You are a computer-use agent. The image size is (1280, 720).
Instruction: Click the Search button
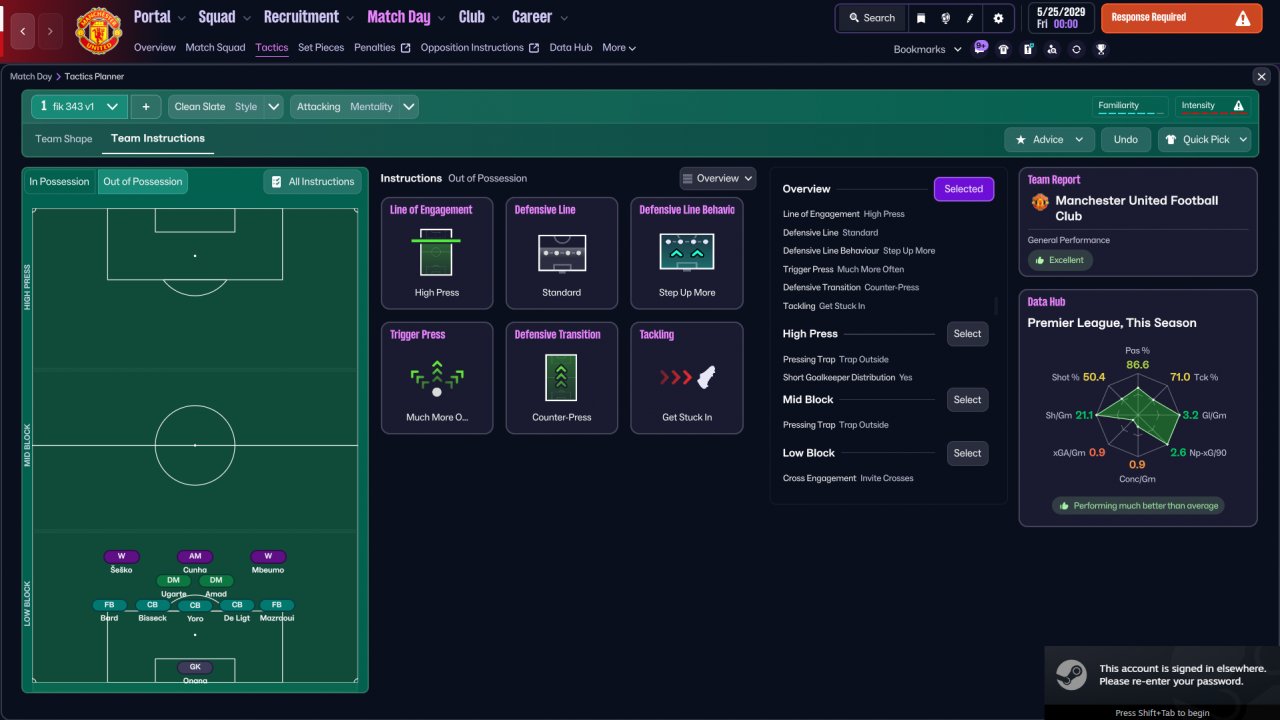pos(871,18)
